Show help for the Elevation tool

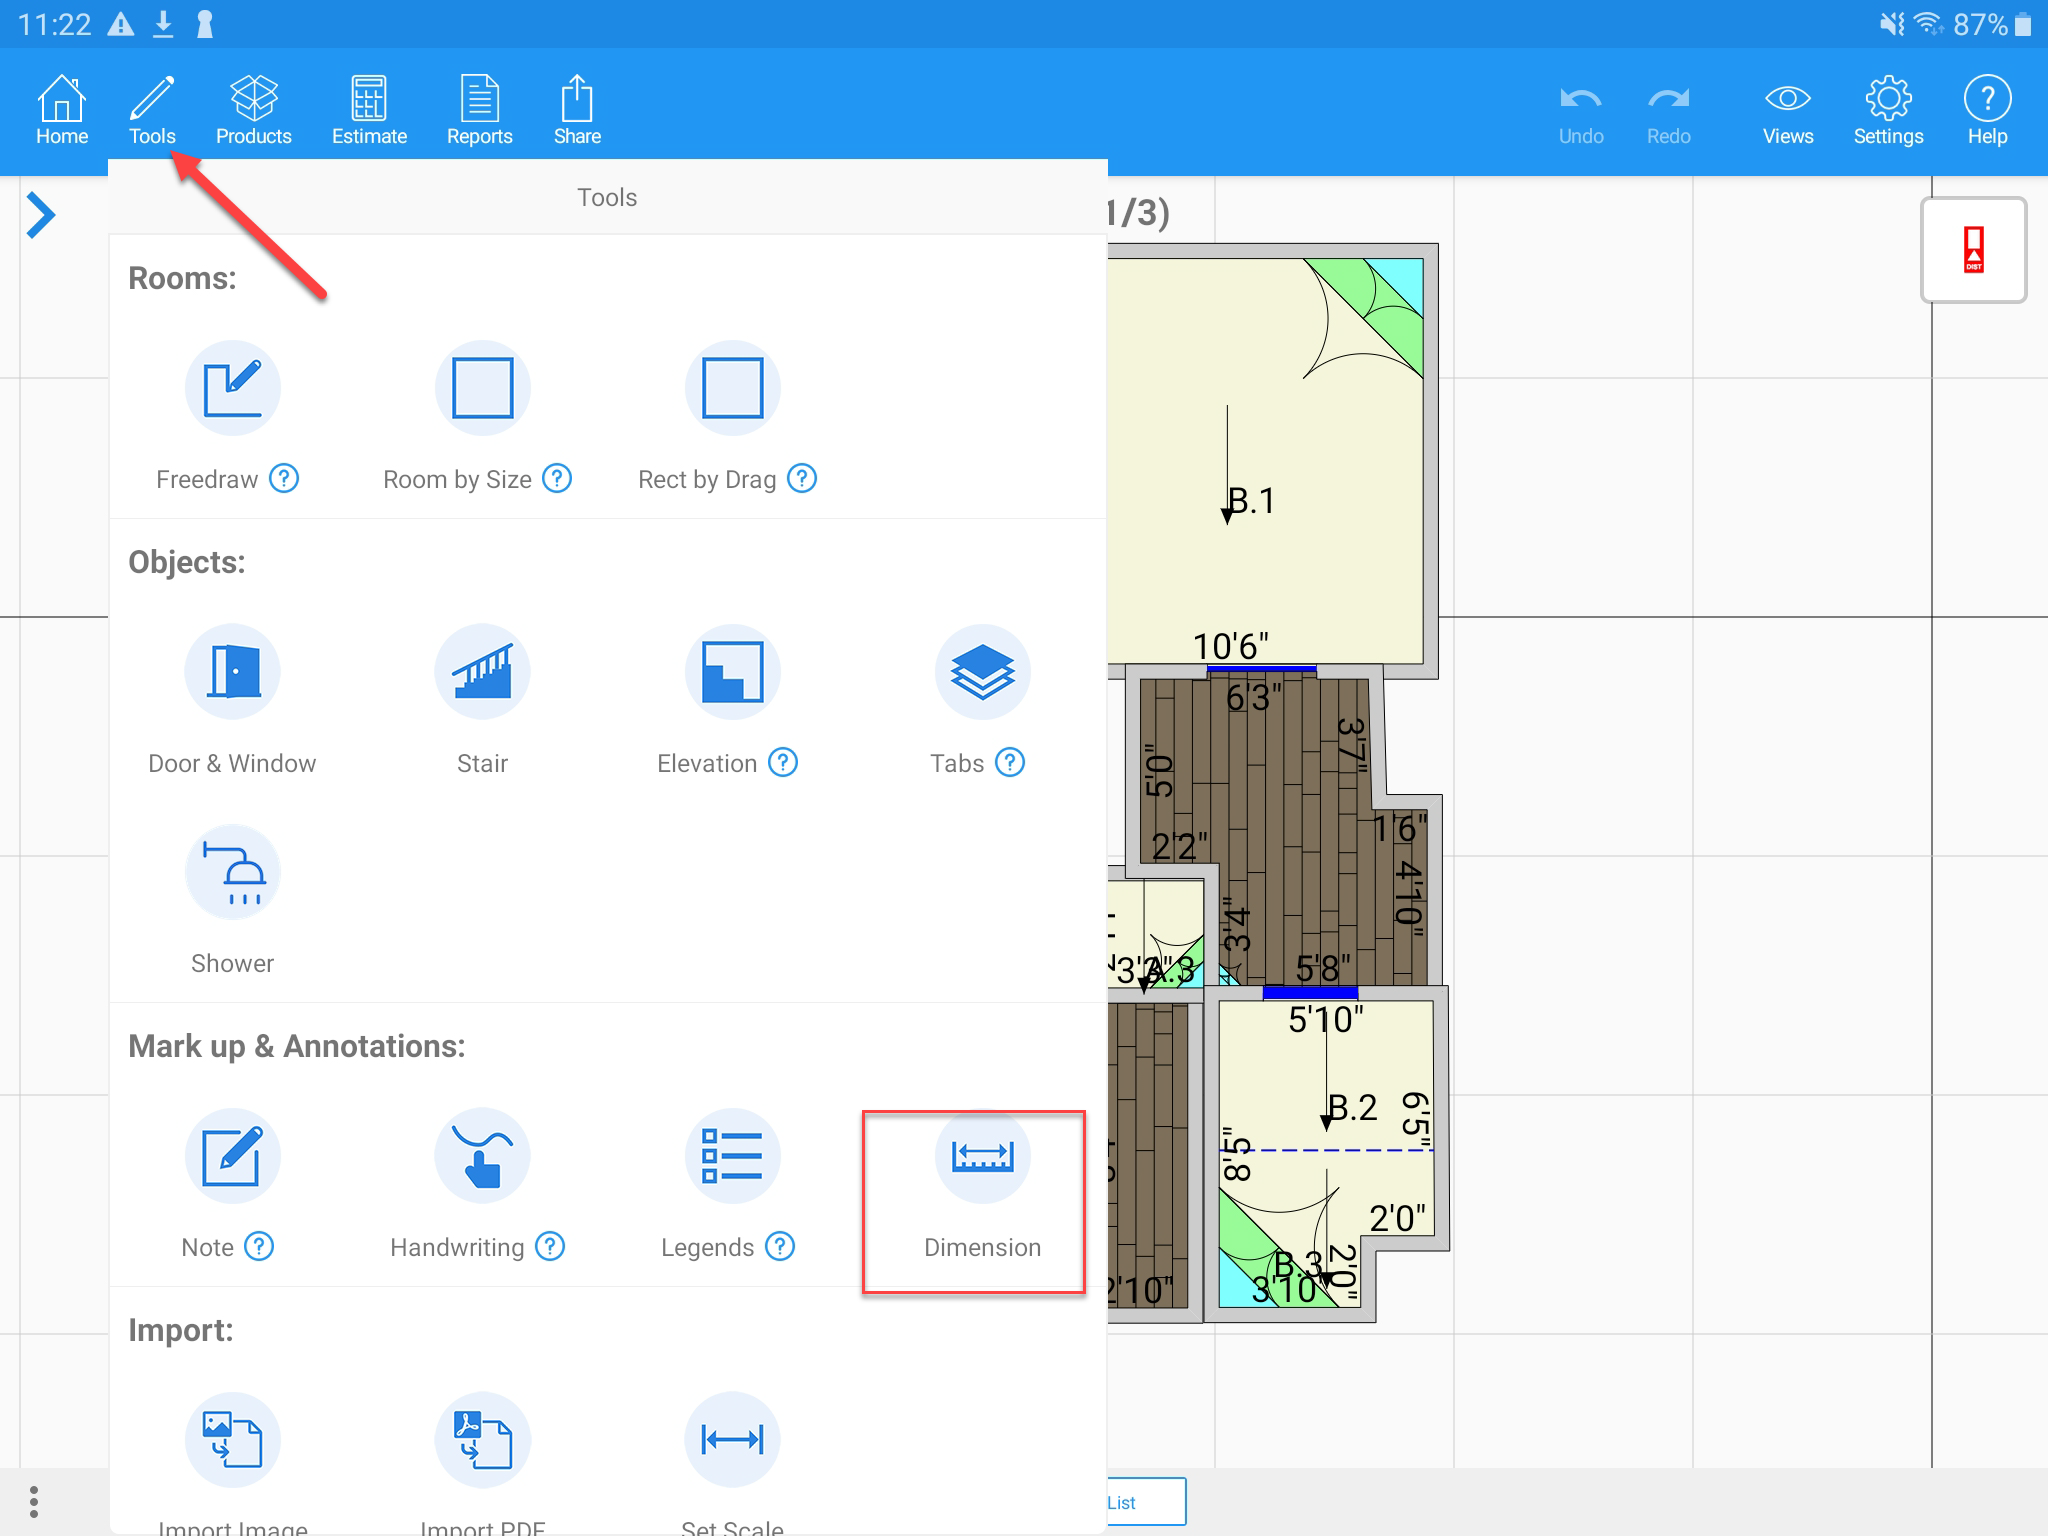(x=783, y=763)
